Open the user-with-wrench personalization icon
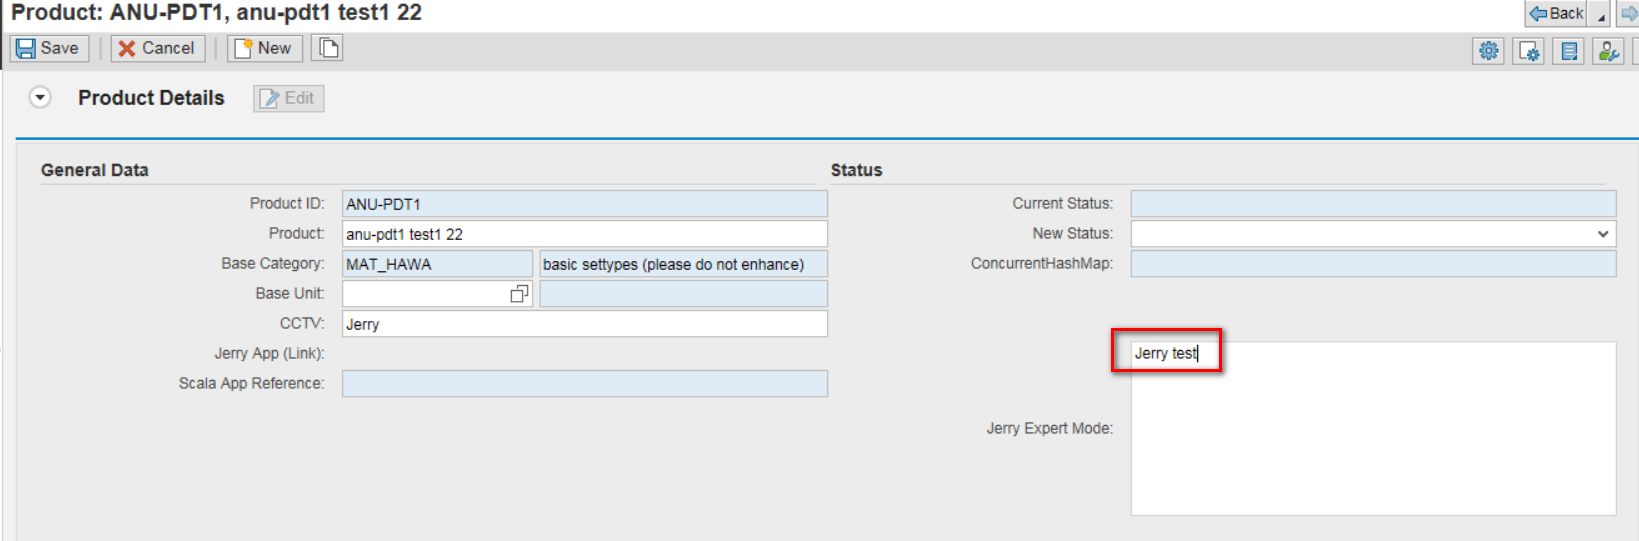This screenshot has height=541, width=1639. (x=1608, y=51)
